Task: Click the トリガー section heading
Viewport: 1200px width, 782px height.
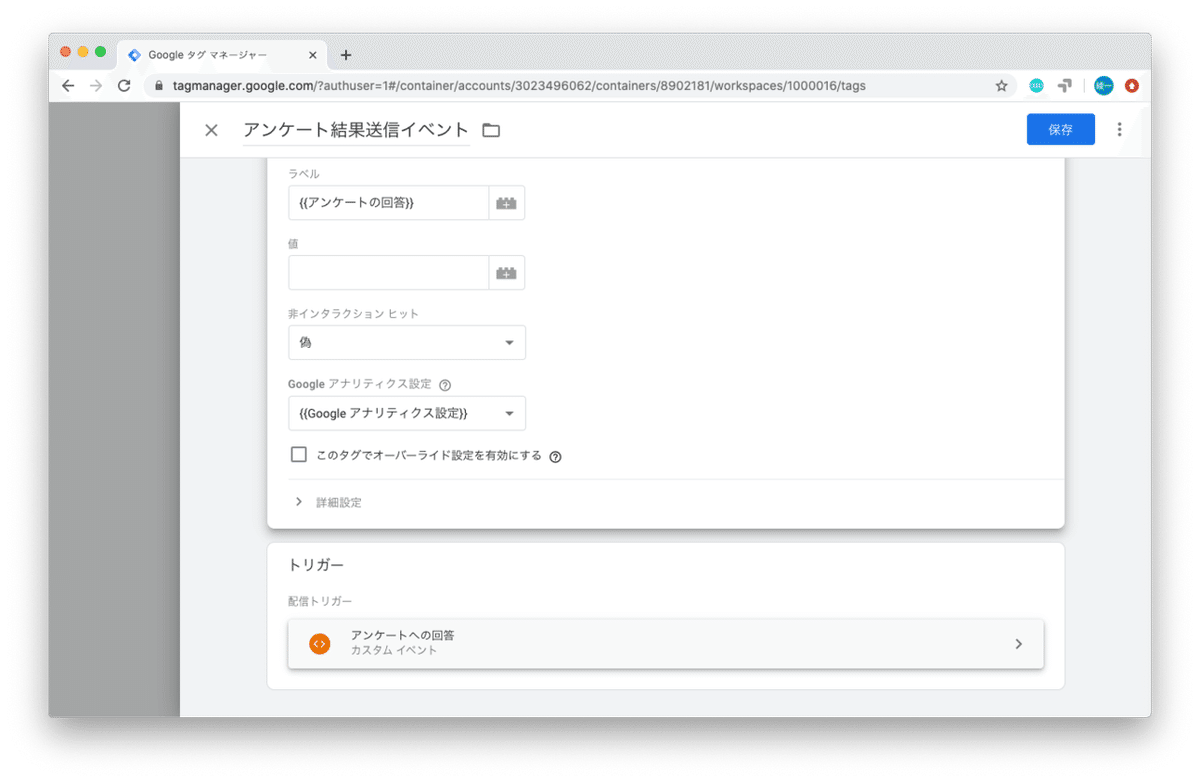Action: coord(316,565)
